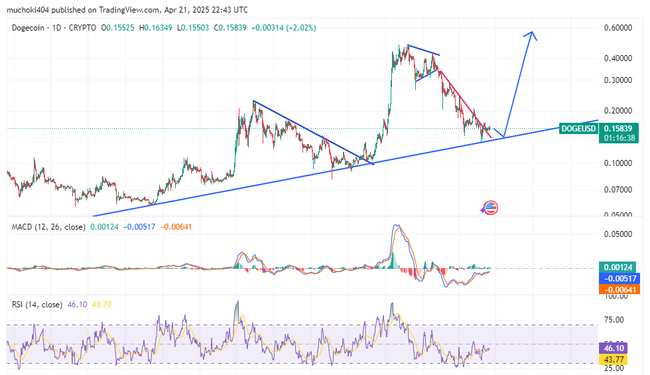Click the orange −0.00641 MACD legend value

click(x=176, y=227)
